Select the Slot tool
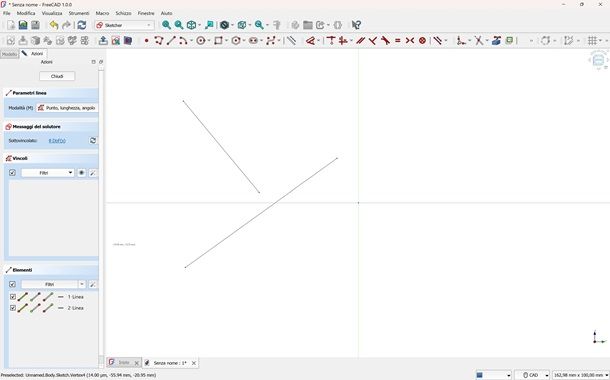610x380 pixels. tap(253, 40)
